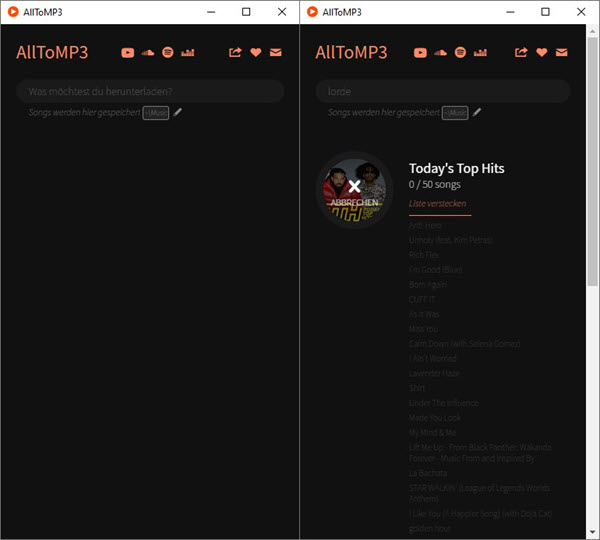Click the AllToMP3 title-bar app icon, right window
Image resolution: width=600 pixels, height=540 pixels.
(x=312, y=12)
